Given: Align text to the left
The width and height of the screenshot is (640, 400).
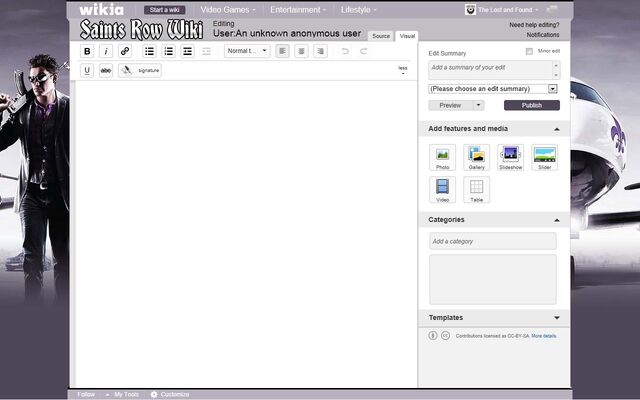Looking at the screenshot, I should (282, 51).
